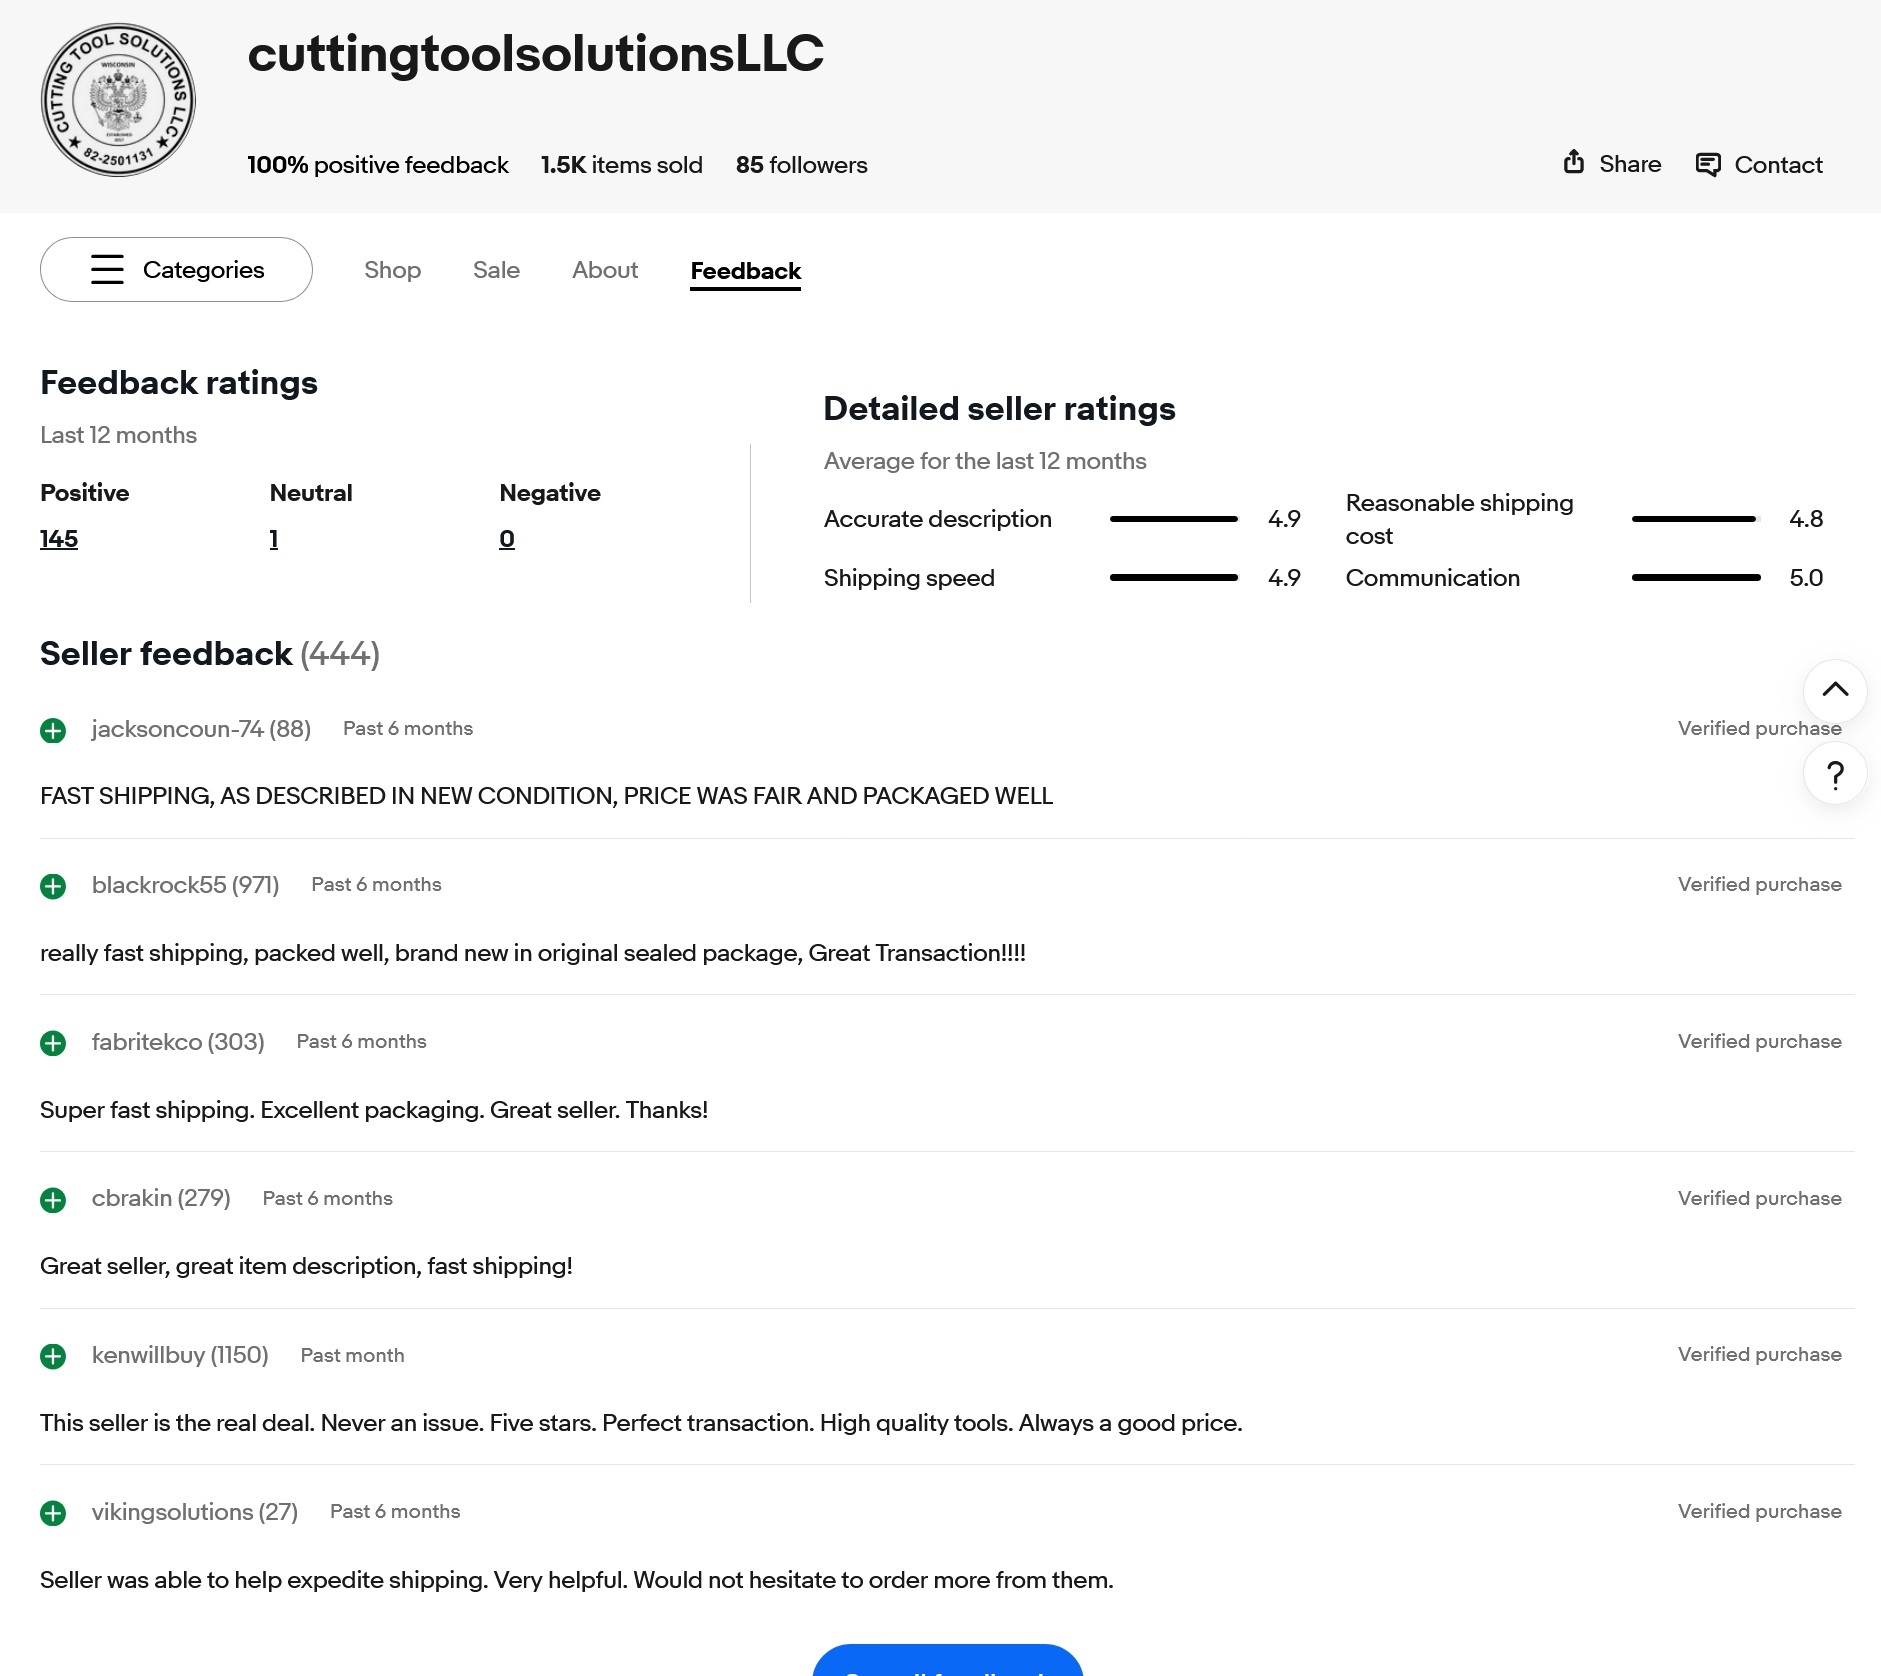Open blackrock55 user profile

point(158,886)
